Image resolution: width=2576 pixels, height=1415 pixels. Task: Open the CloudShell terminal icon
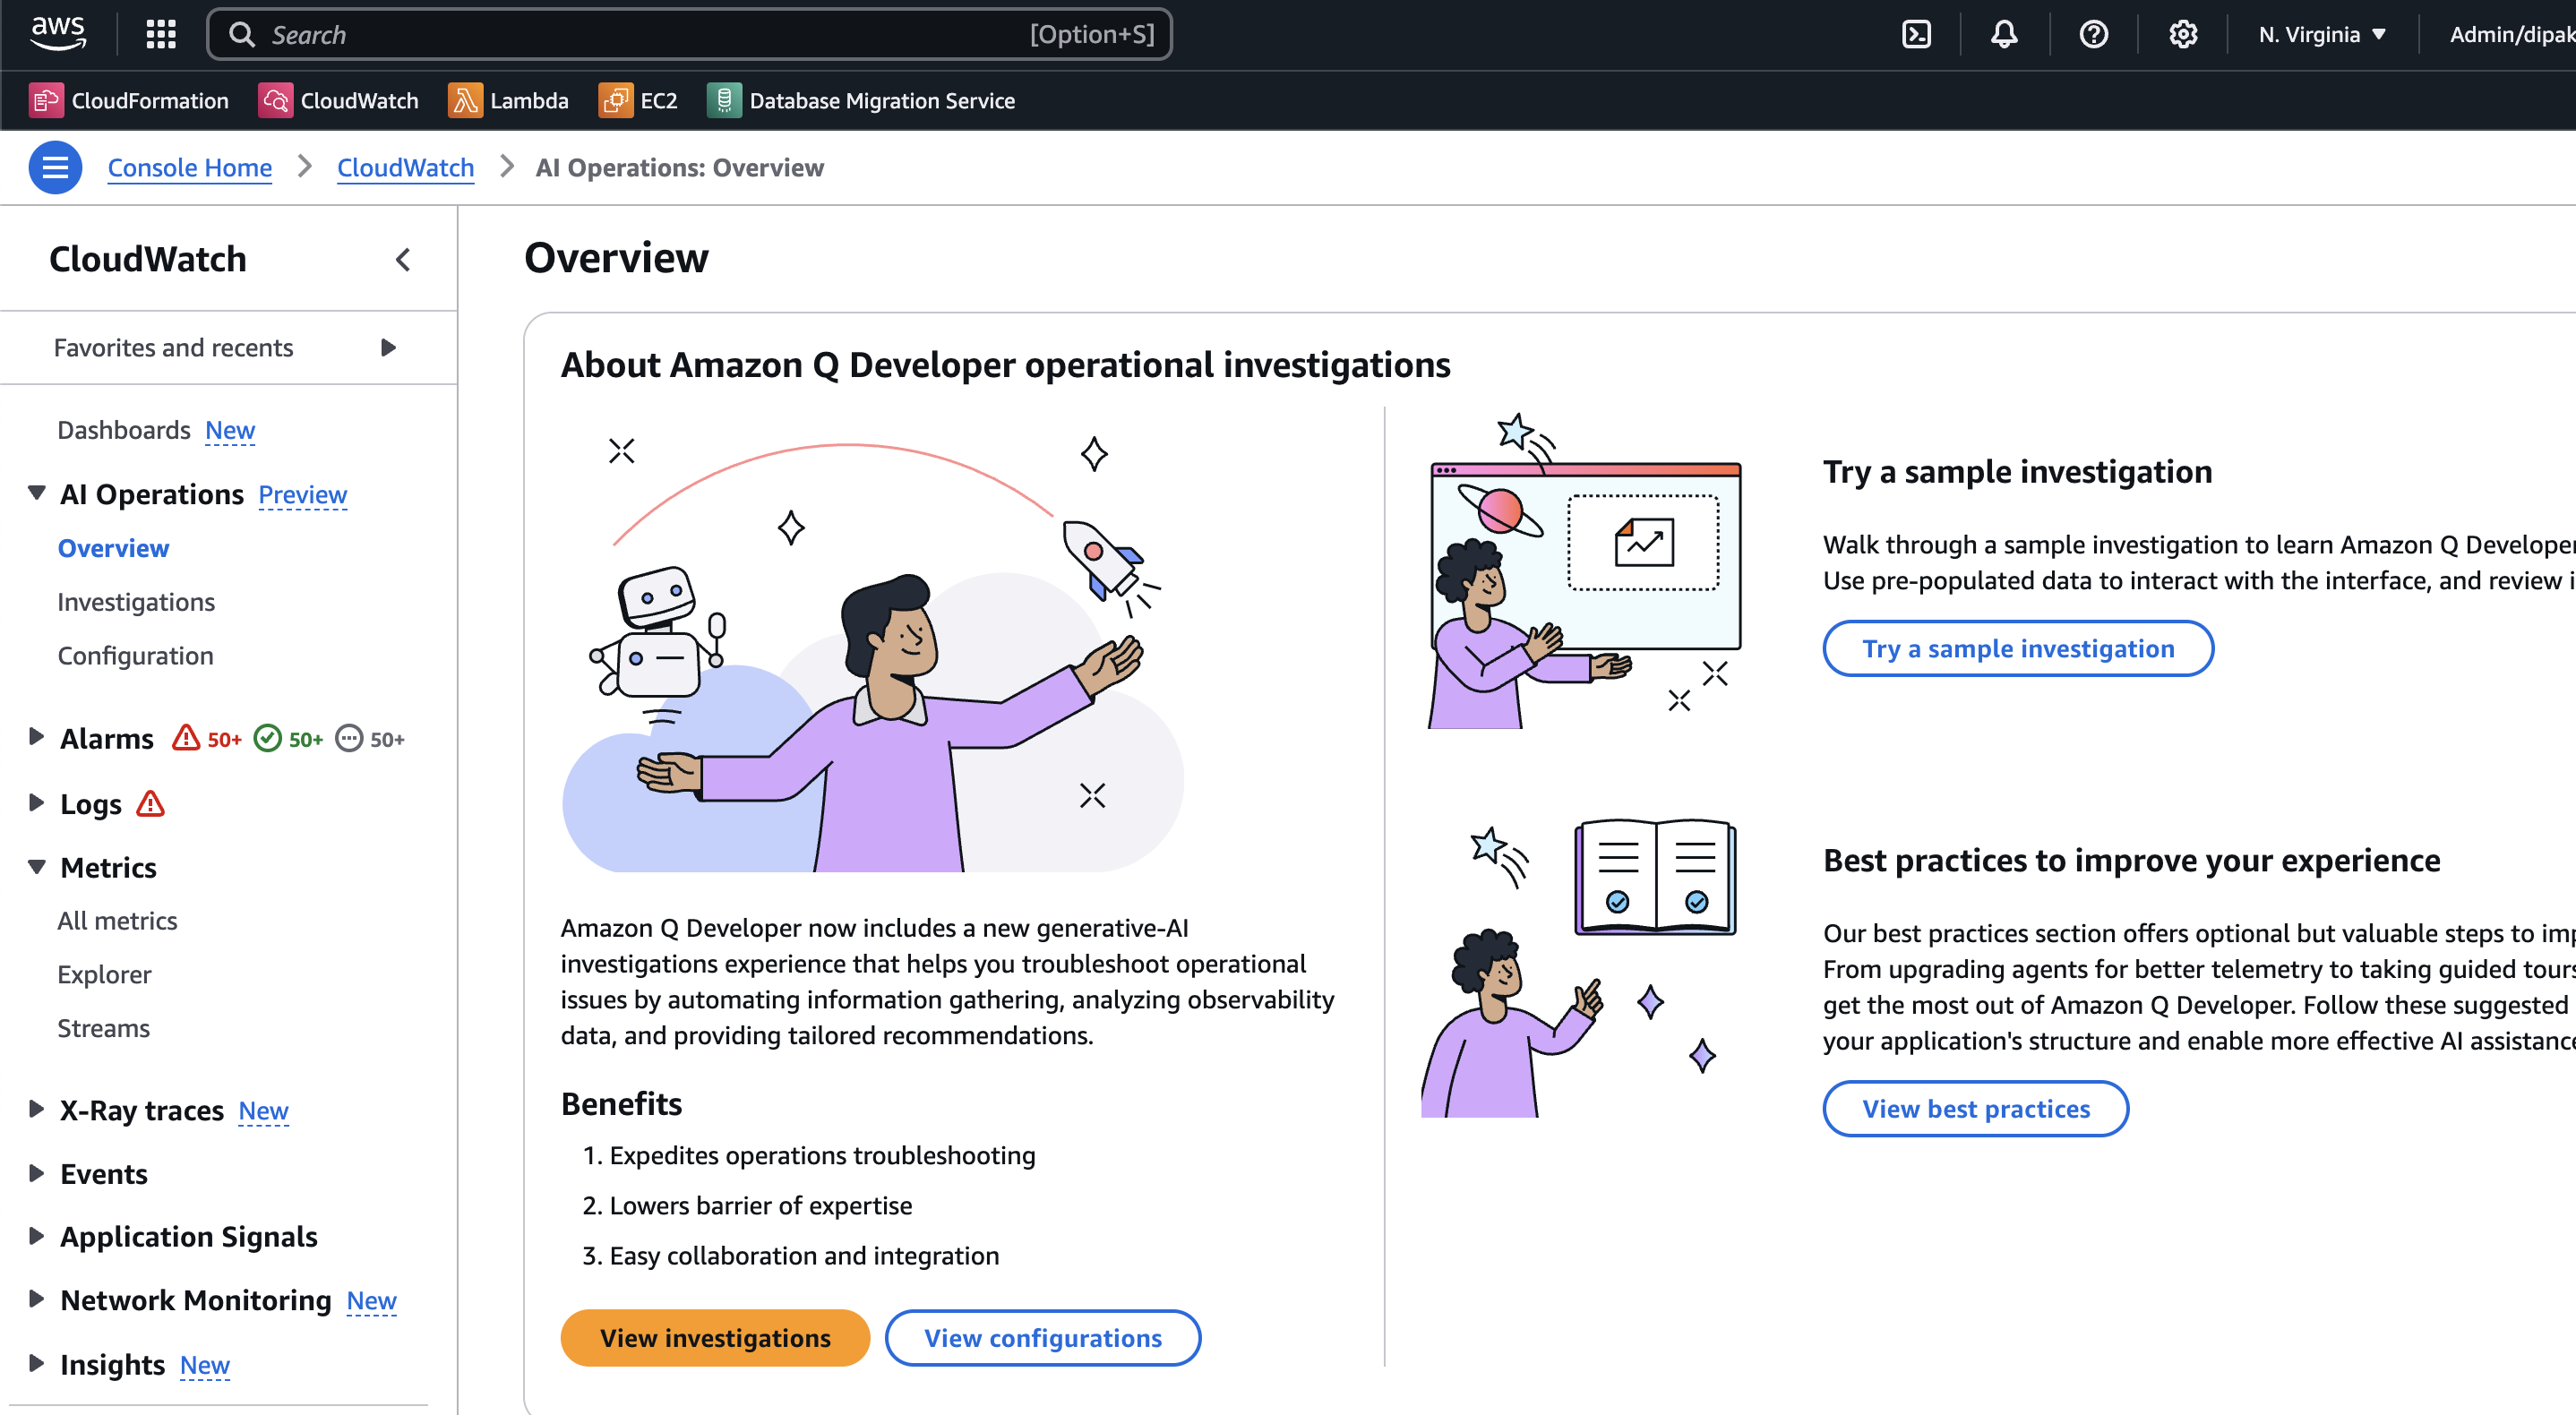tap(1916, 34)
